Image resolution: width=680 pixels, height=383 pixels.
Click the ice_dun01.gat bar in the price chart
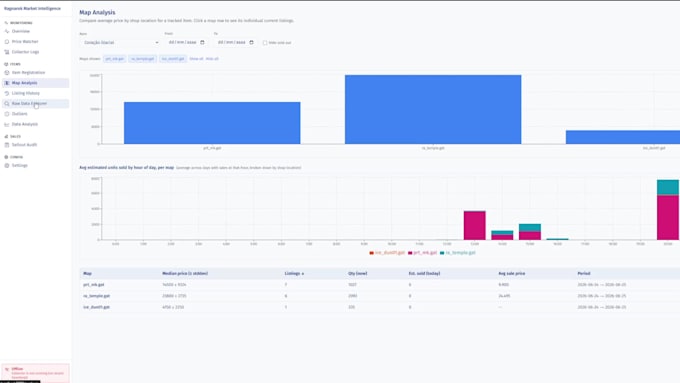coord(623,137)
